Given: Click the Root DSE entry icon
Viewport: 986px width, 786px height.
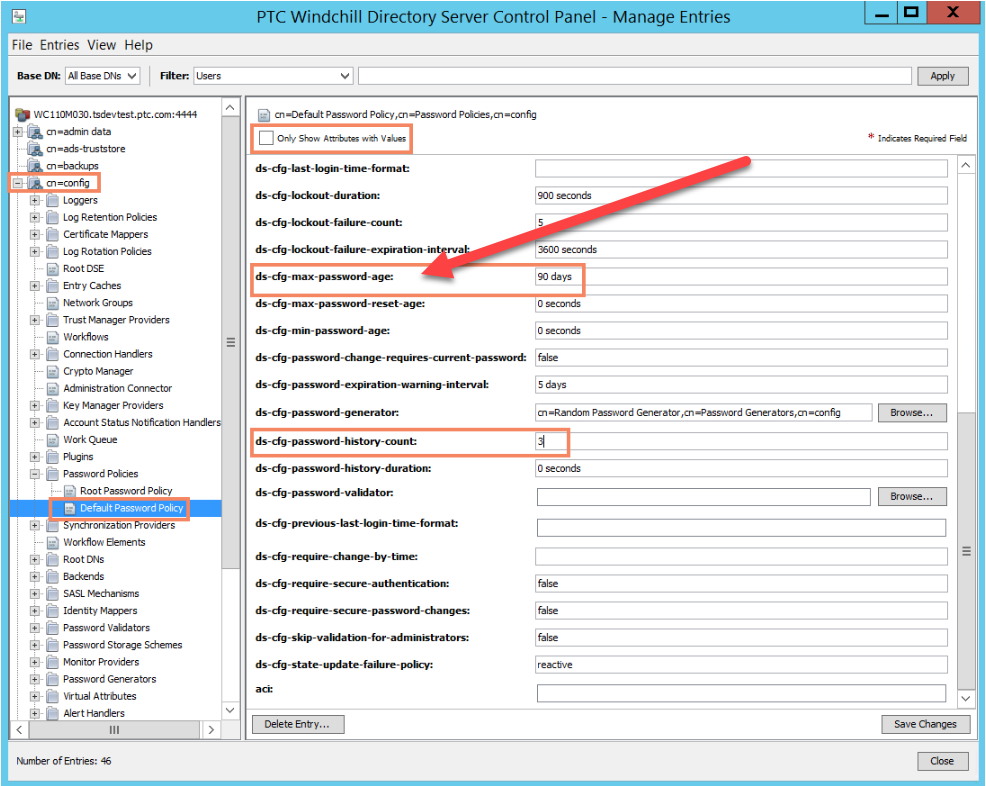Looking at the screenshot, I should (x=51, y=268).
